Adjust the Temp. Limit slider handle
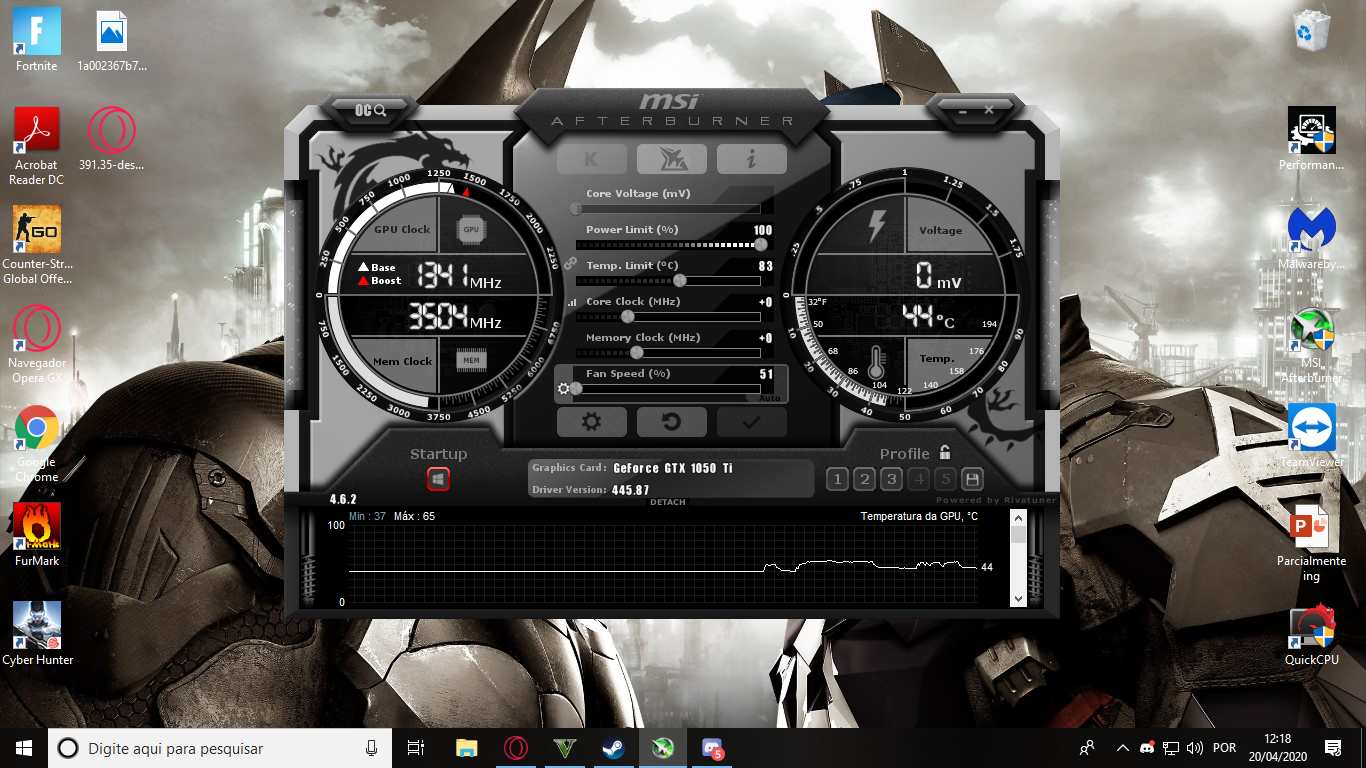1366x768 pixels. pyautogui.click(x=680, y=281)
